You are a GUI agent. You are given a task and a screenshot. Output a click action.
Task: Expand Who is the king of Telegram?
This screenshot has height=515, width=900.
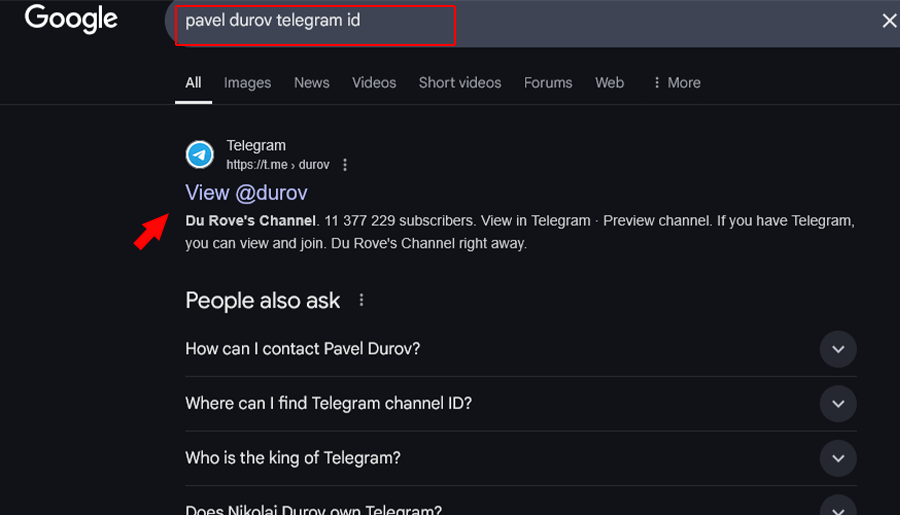tap(838, 458)
